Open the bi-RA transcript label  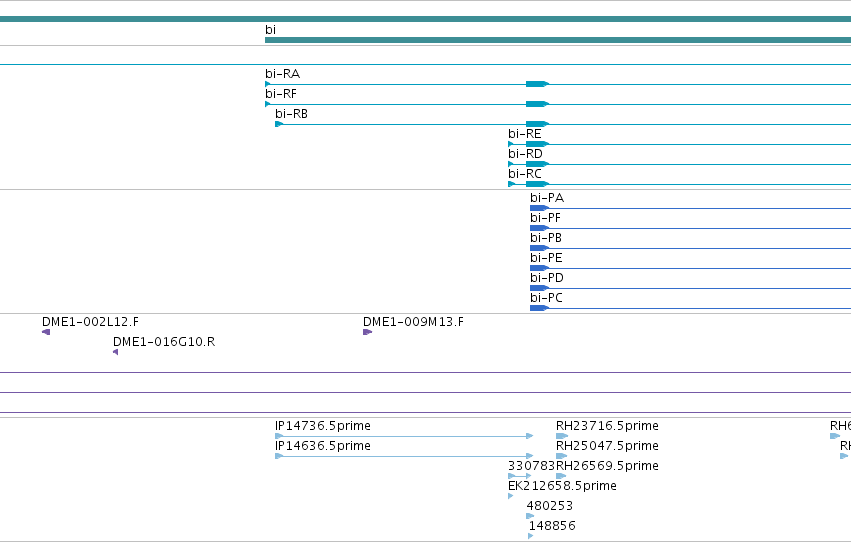282,74
